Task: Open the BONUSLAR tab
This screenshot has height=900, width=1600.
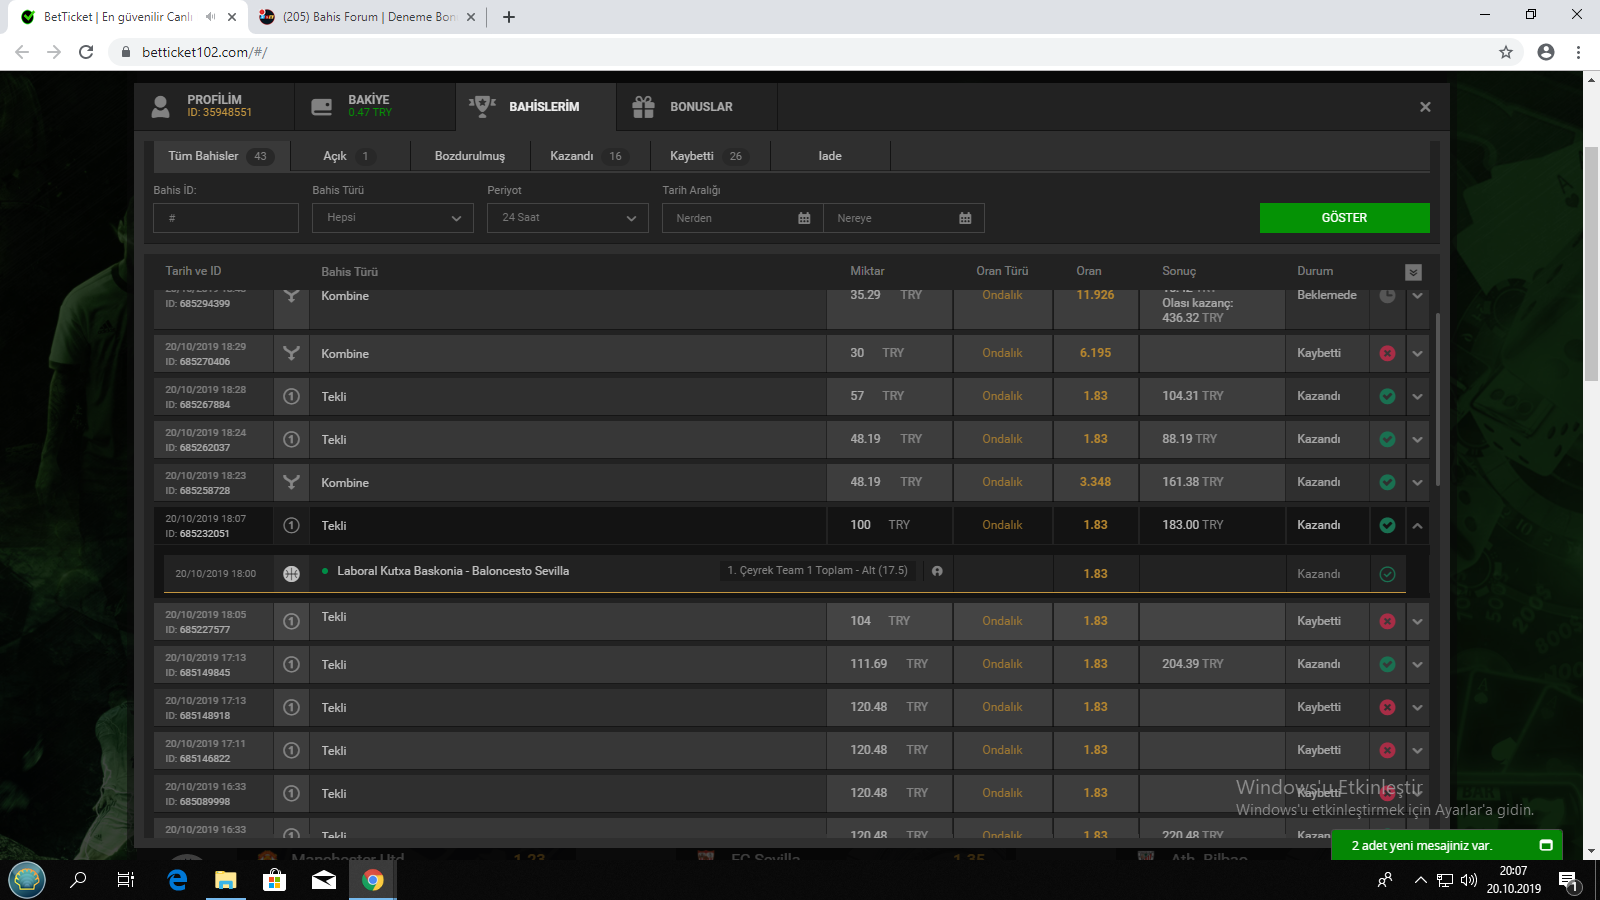Action: tap(697, 106)
